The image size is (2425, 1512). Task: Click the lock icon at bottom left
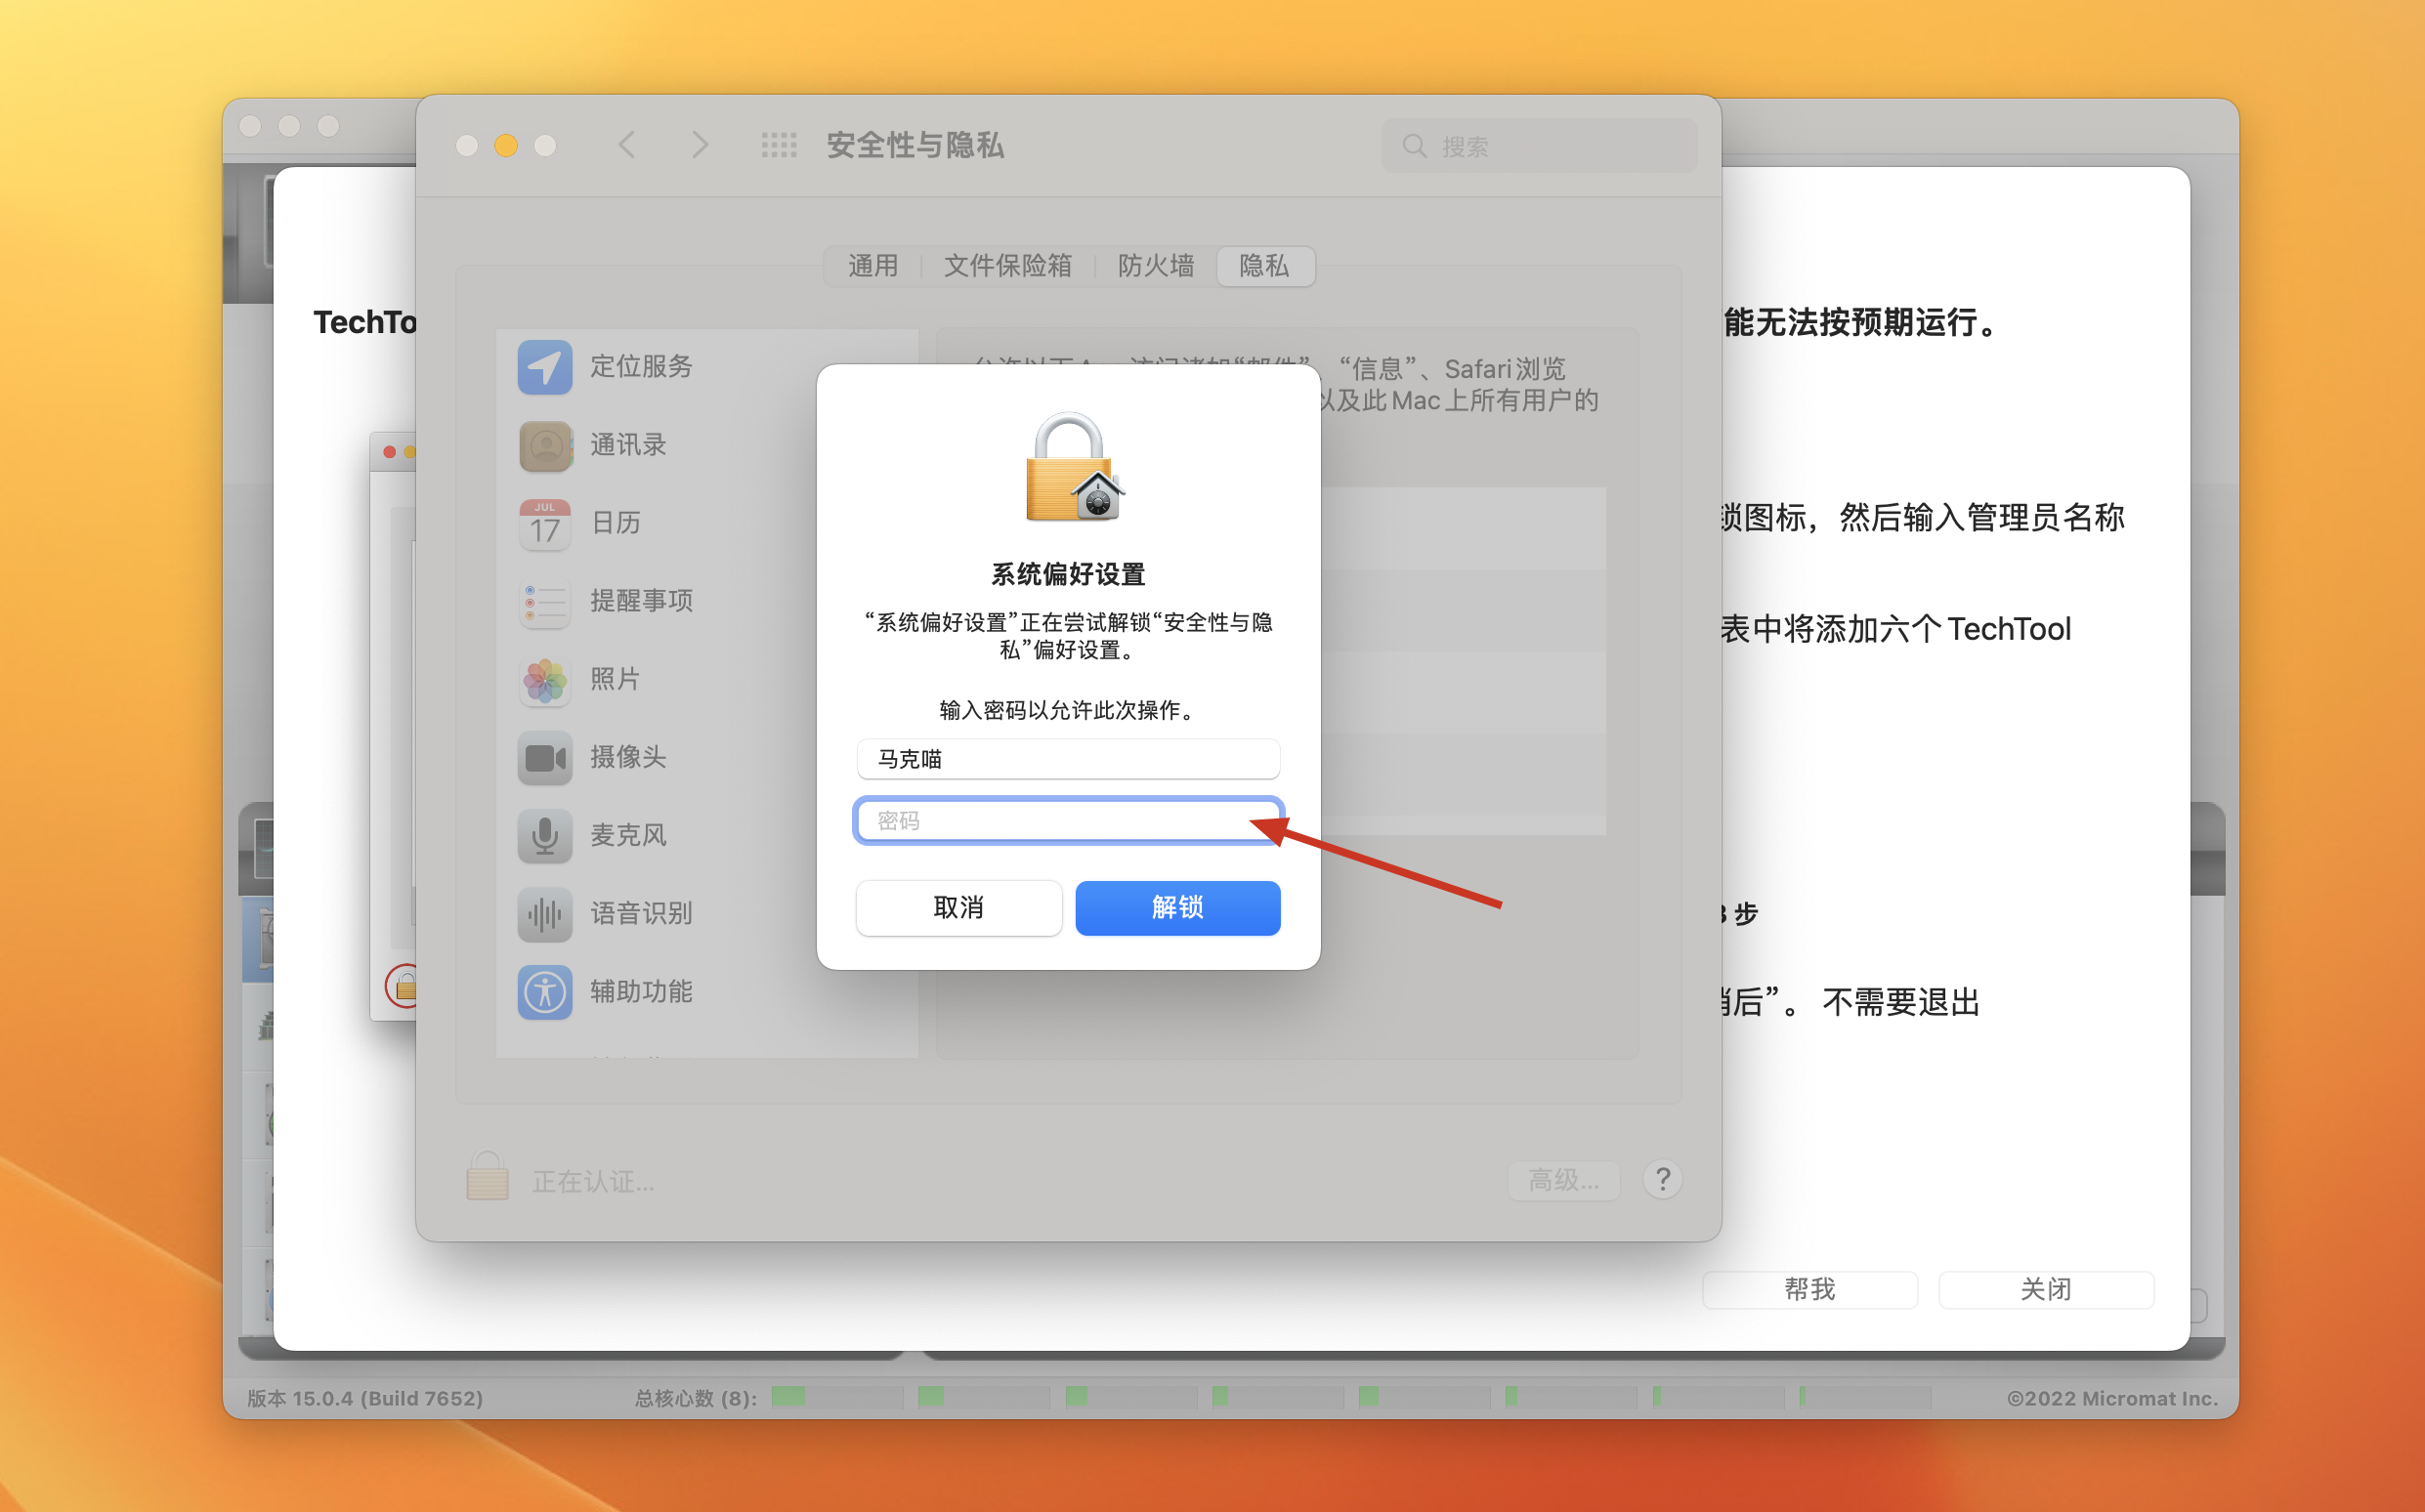point(487,1178)
